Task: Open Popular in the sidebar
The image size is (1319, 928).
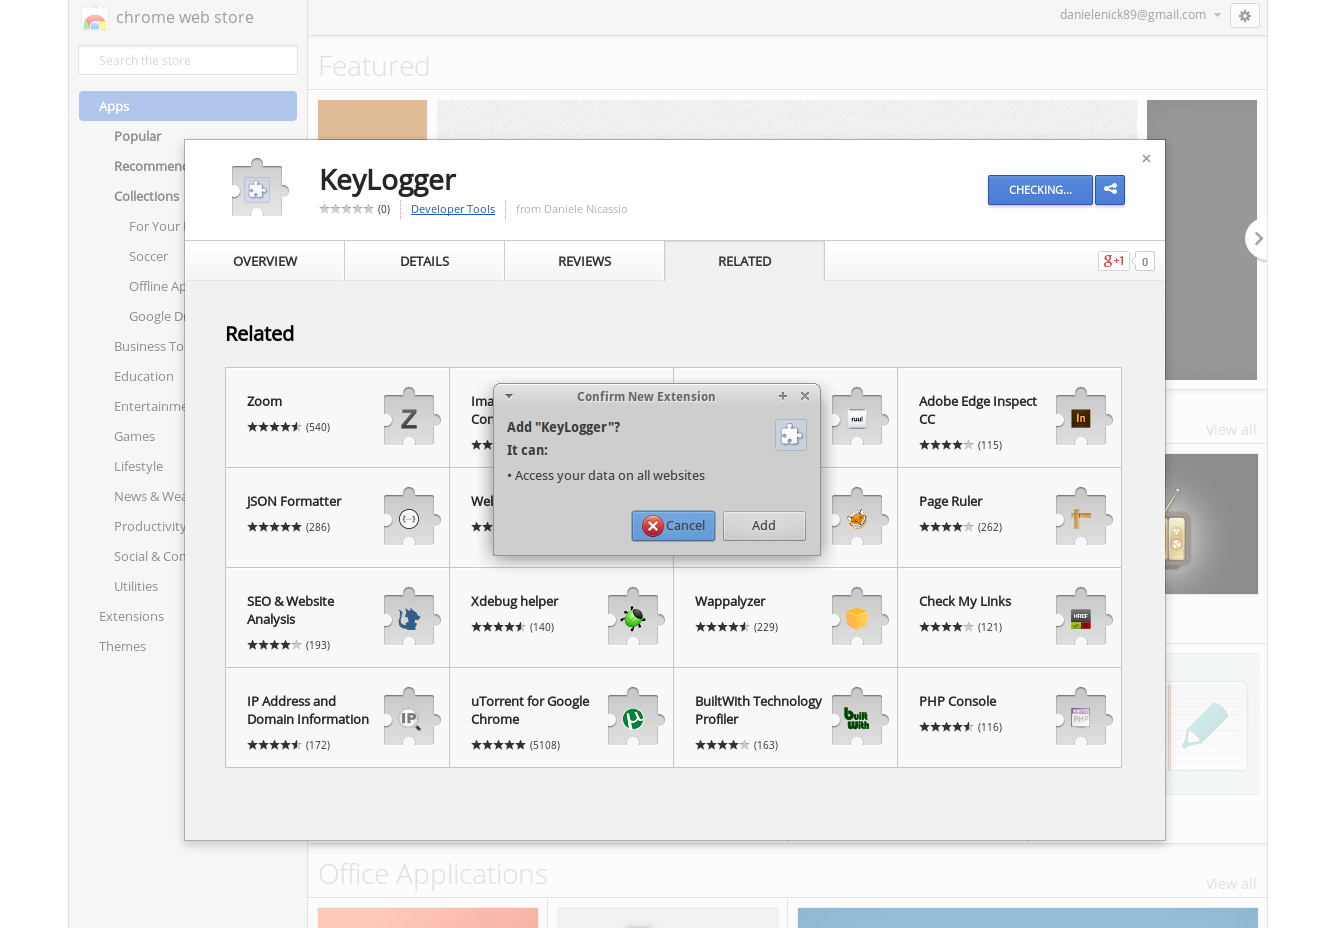Action: click(x=138, y=136)
